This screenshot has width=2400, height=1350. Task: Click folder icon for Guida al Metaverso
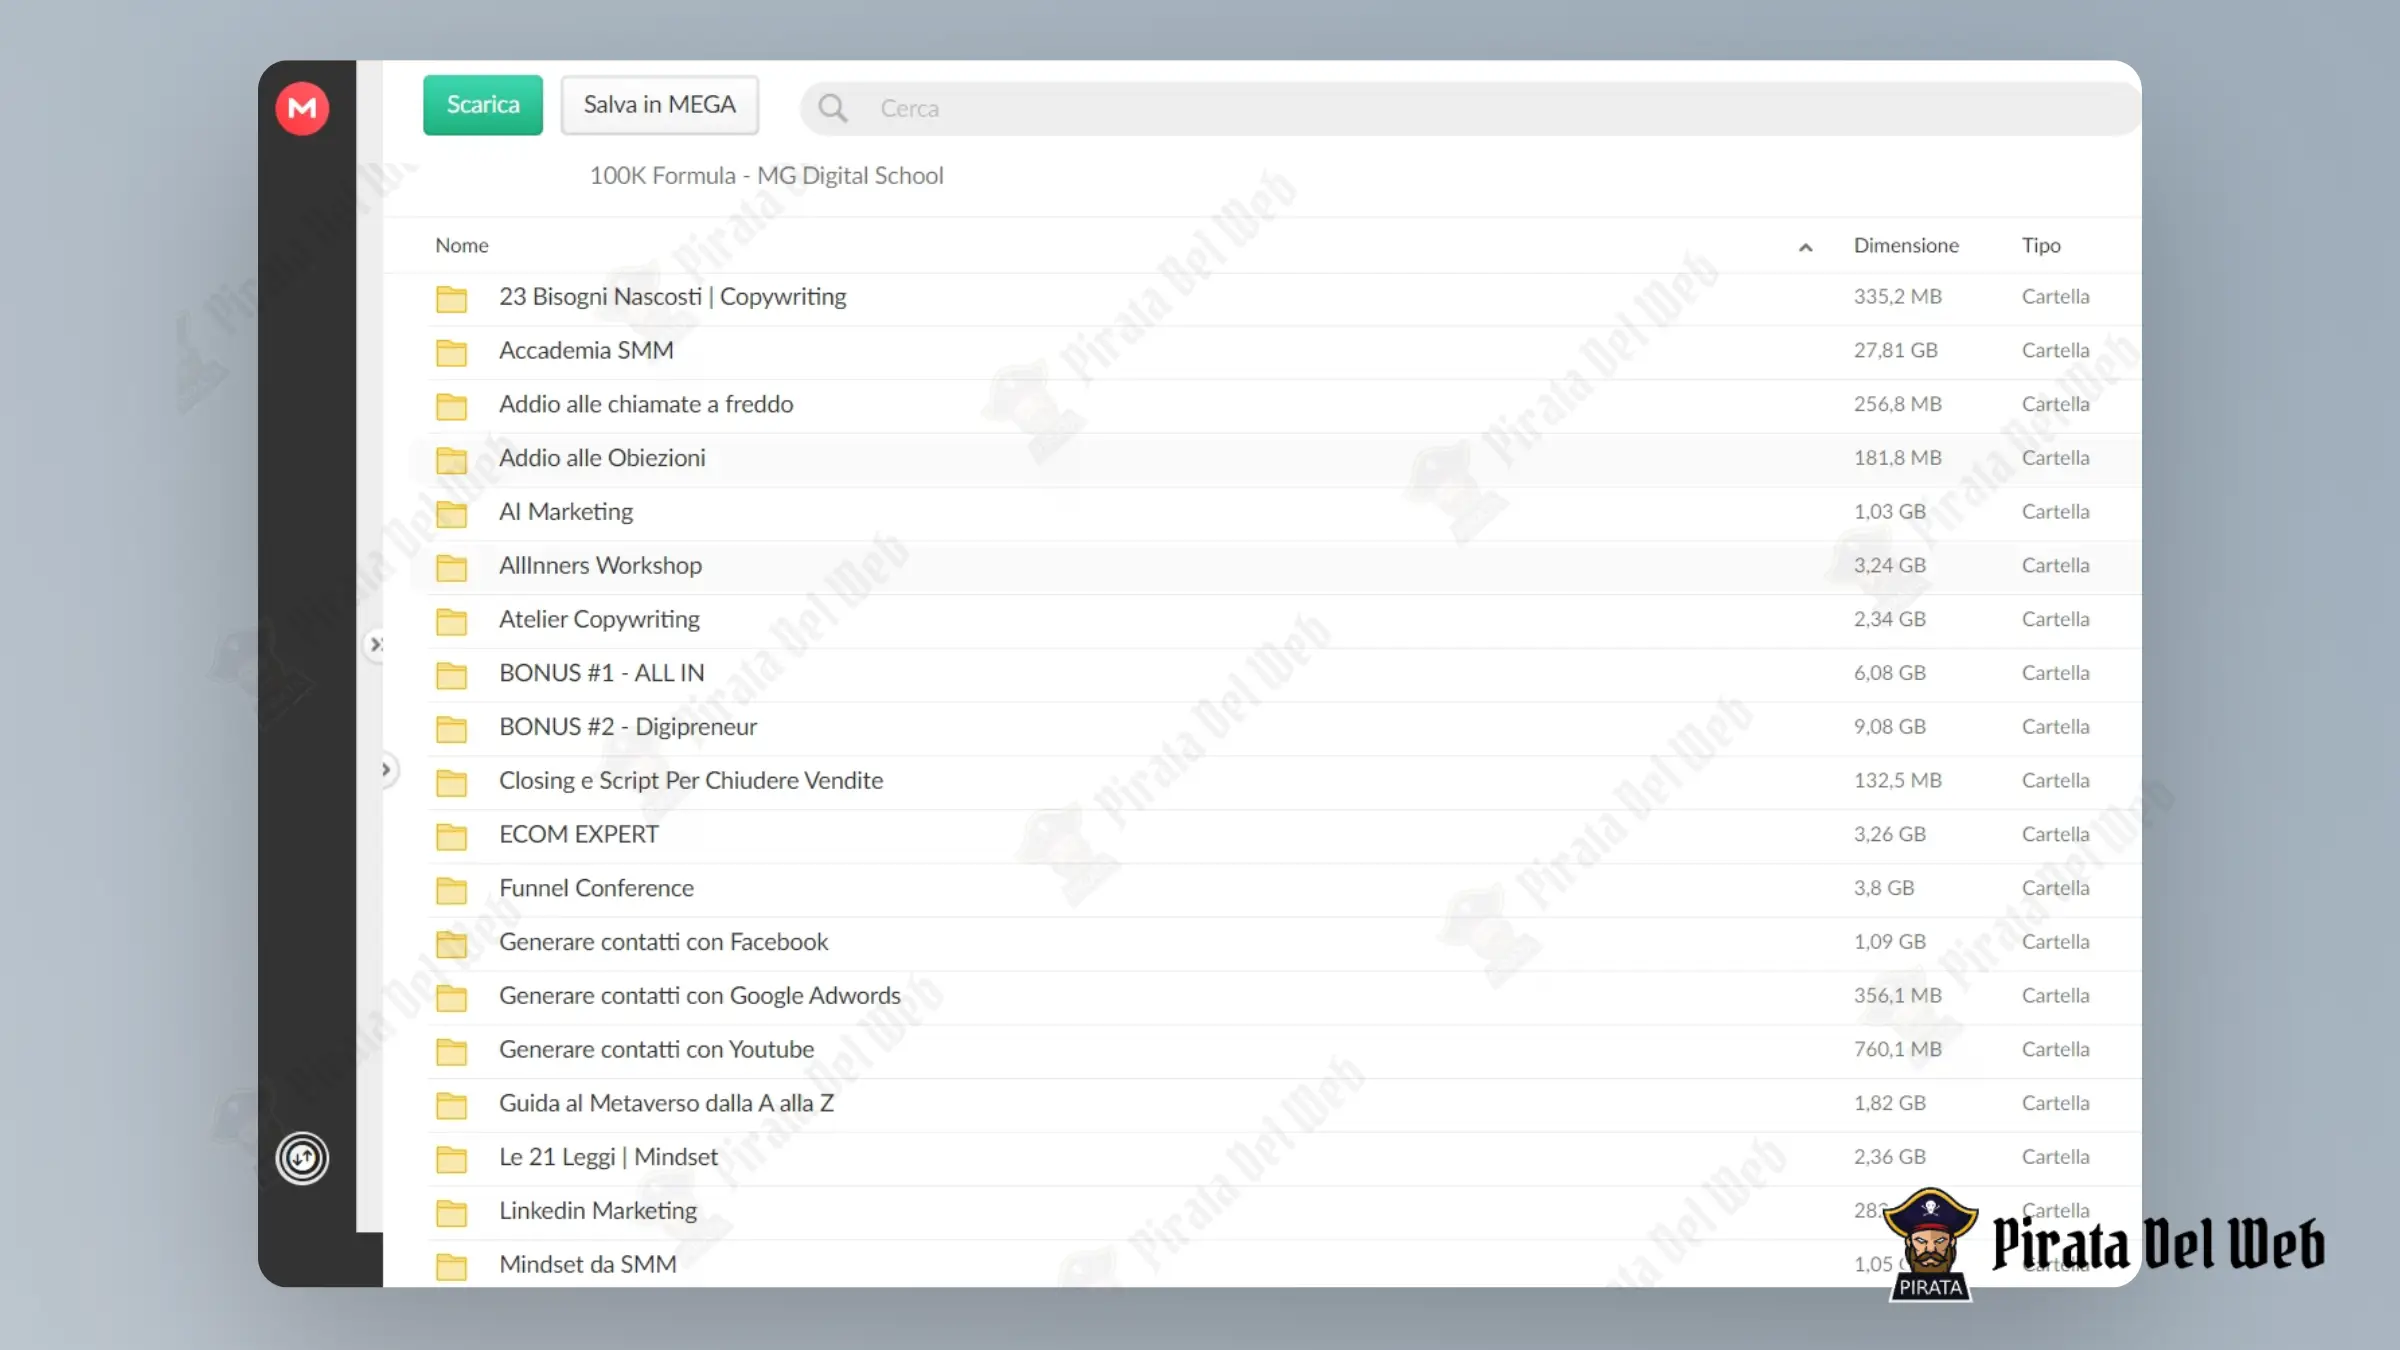coord(451,1105)
